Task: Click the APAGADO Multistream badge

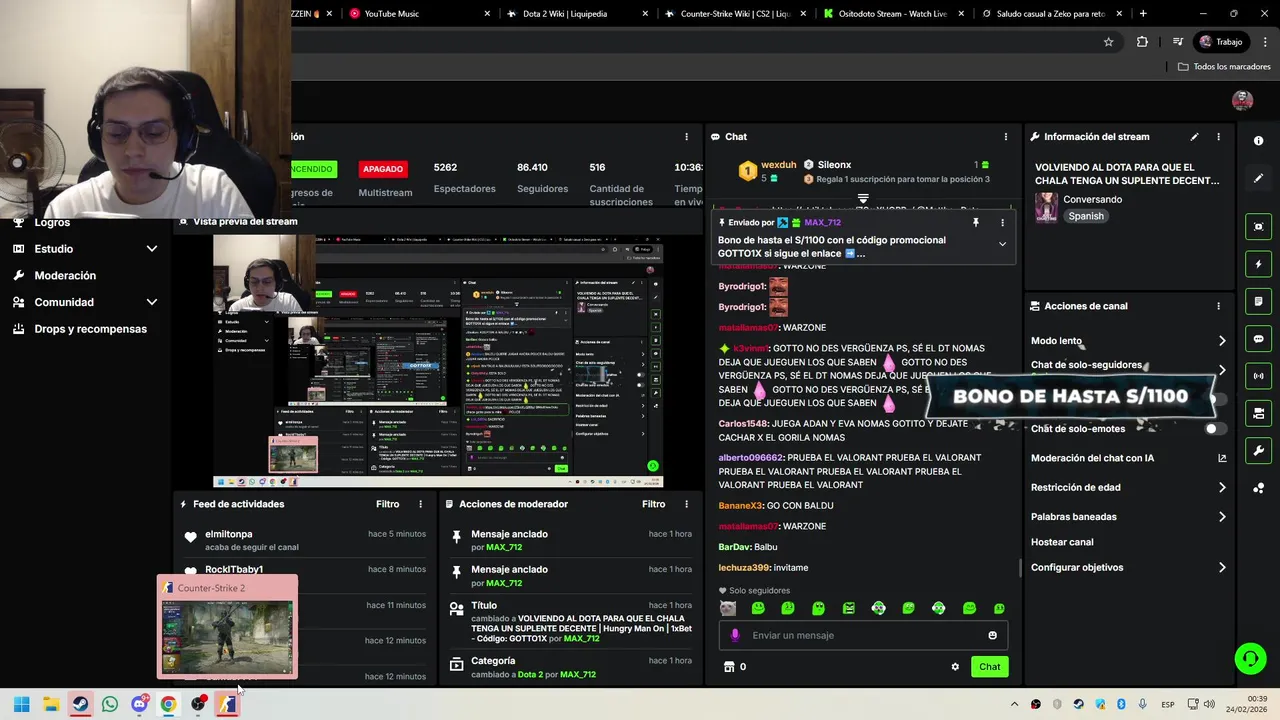Action: point(383,169)
